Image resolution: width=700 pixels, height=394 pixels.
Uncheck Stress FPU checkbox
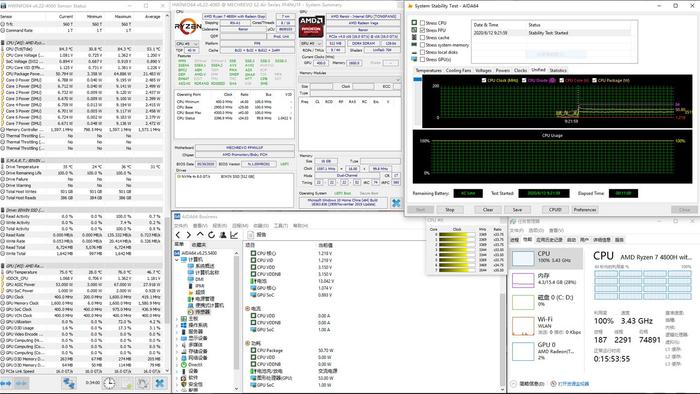pos(422,30)
